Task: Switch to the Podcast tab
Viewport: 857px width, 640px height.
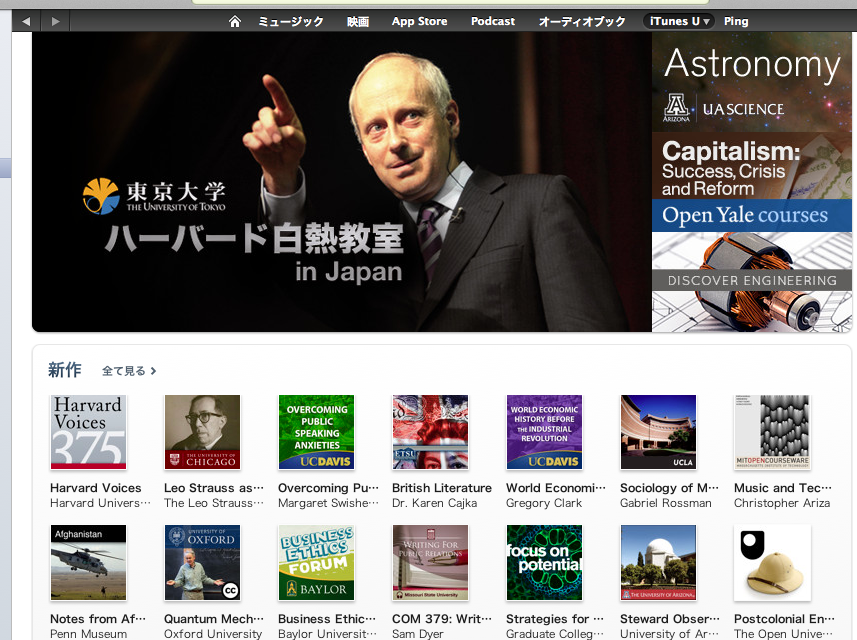Action: [493, 21]
